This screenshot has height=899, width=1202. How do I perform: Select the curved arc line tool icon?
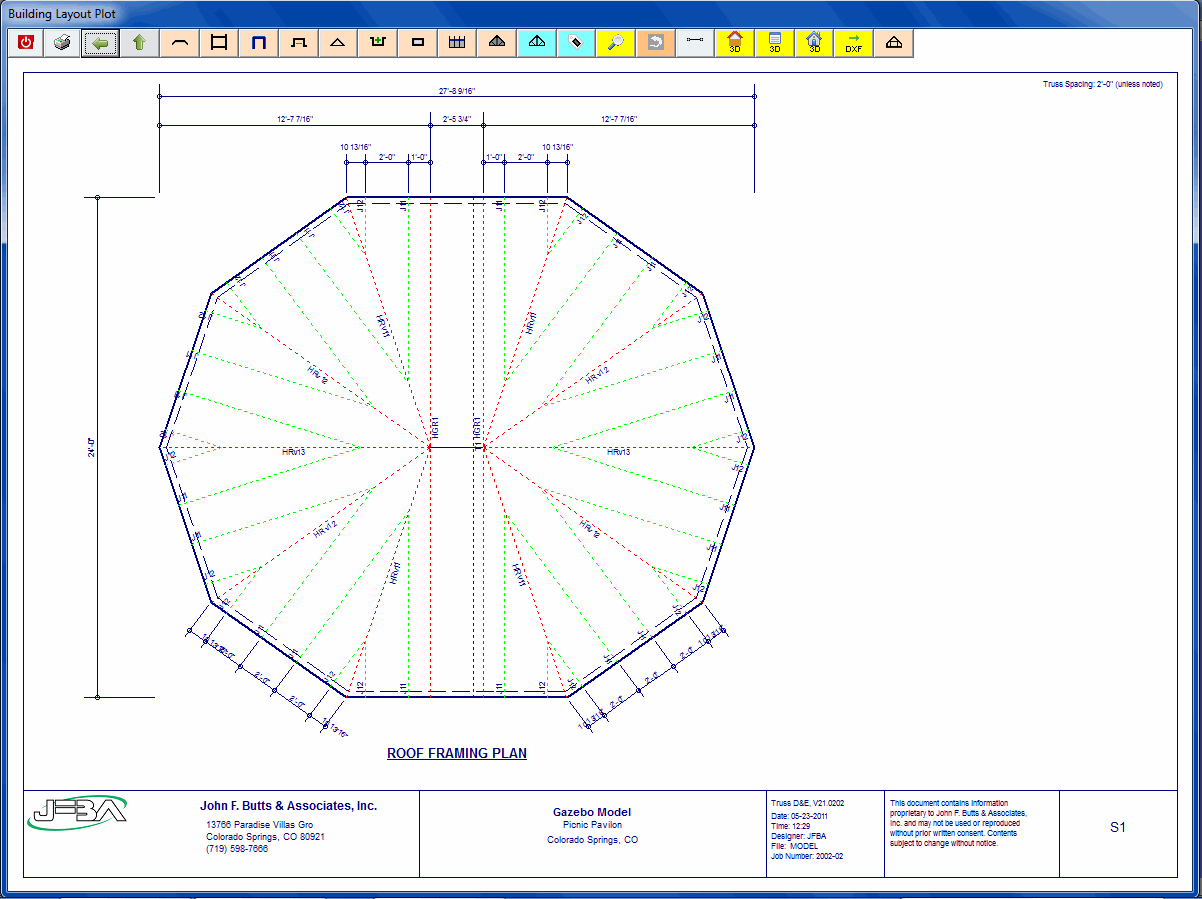pyautogui.click(x=179, y=43)
